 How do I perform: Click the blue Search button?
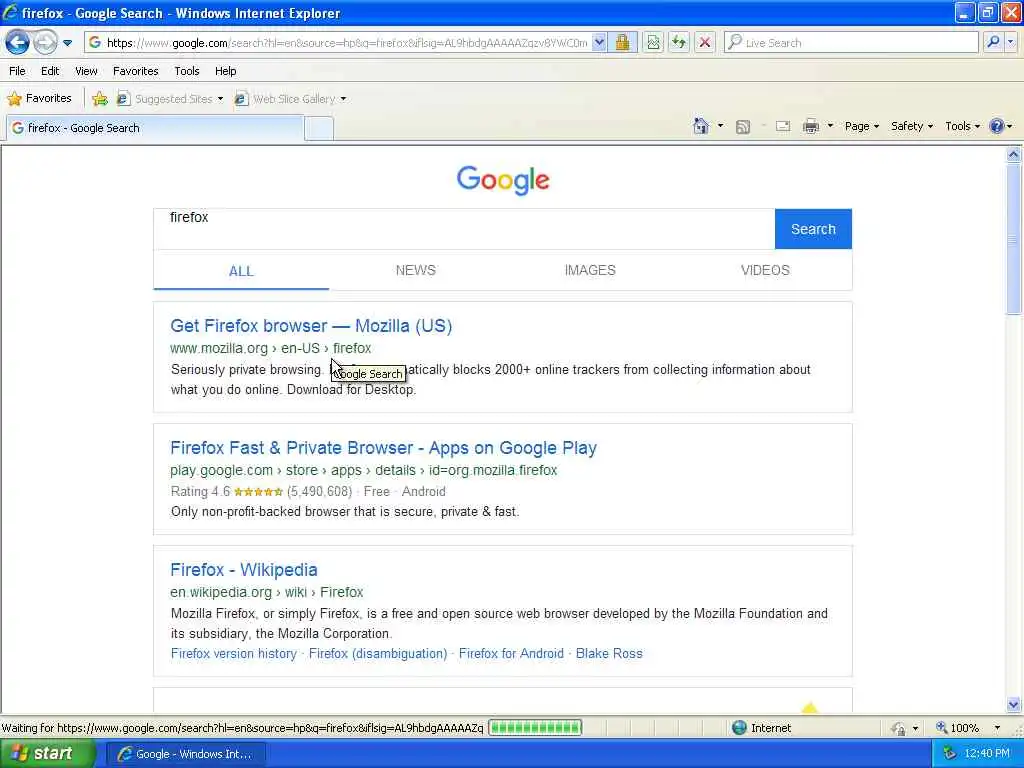813,229
